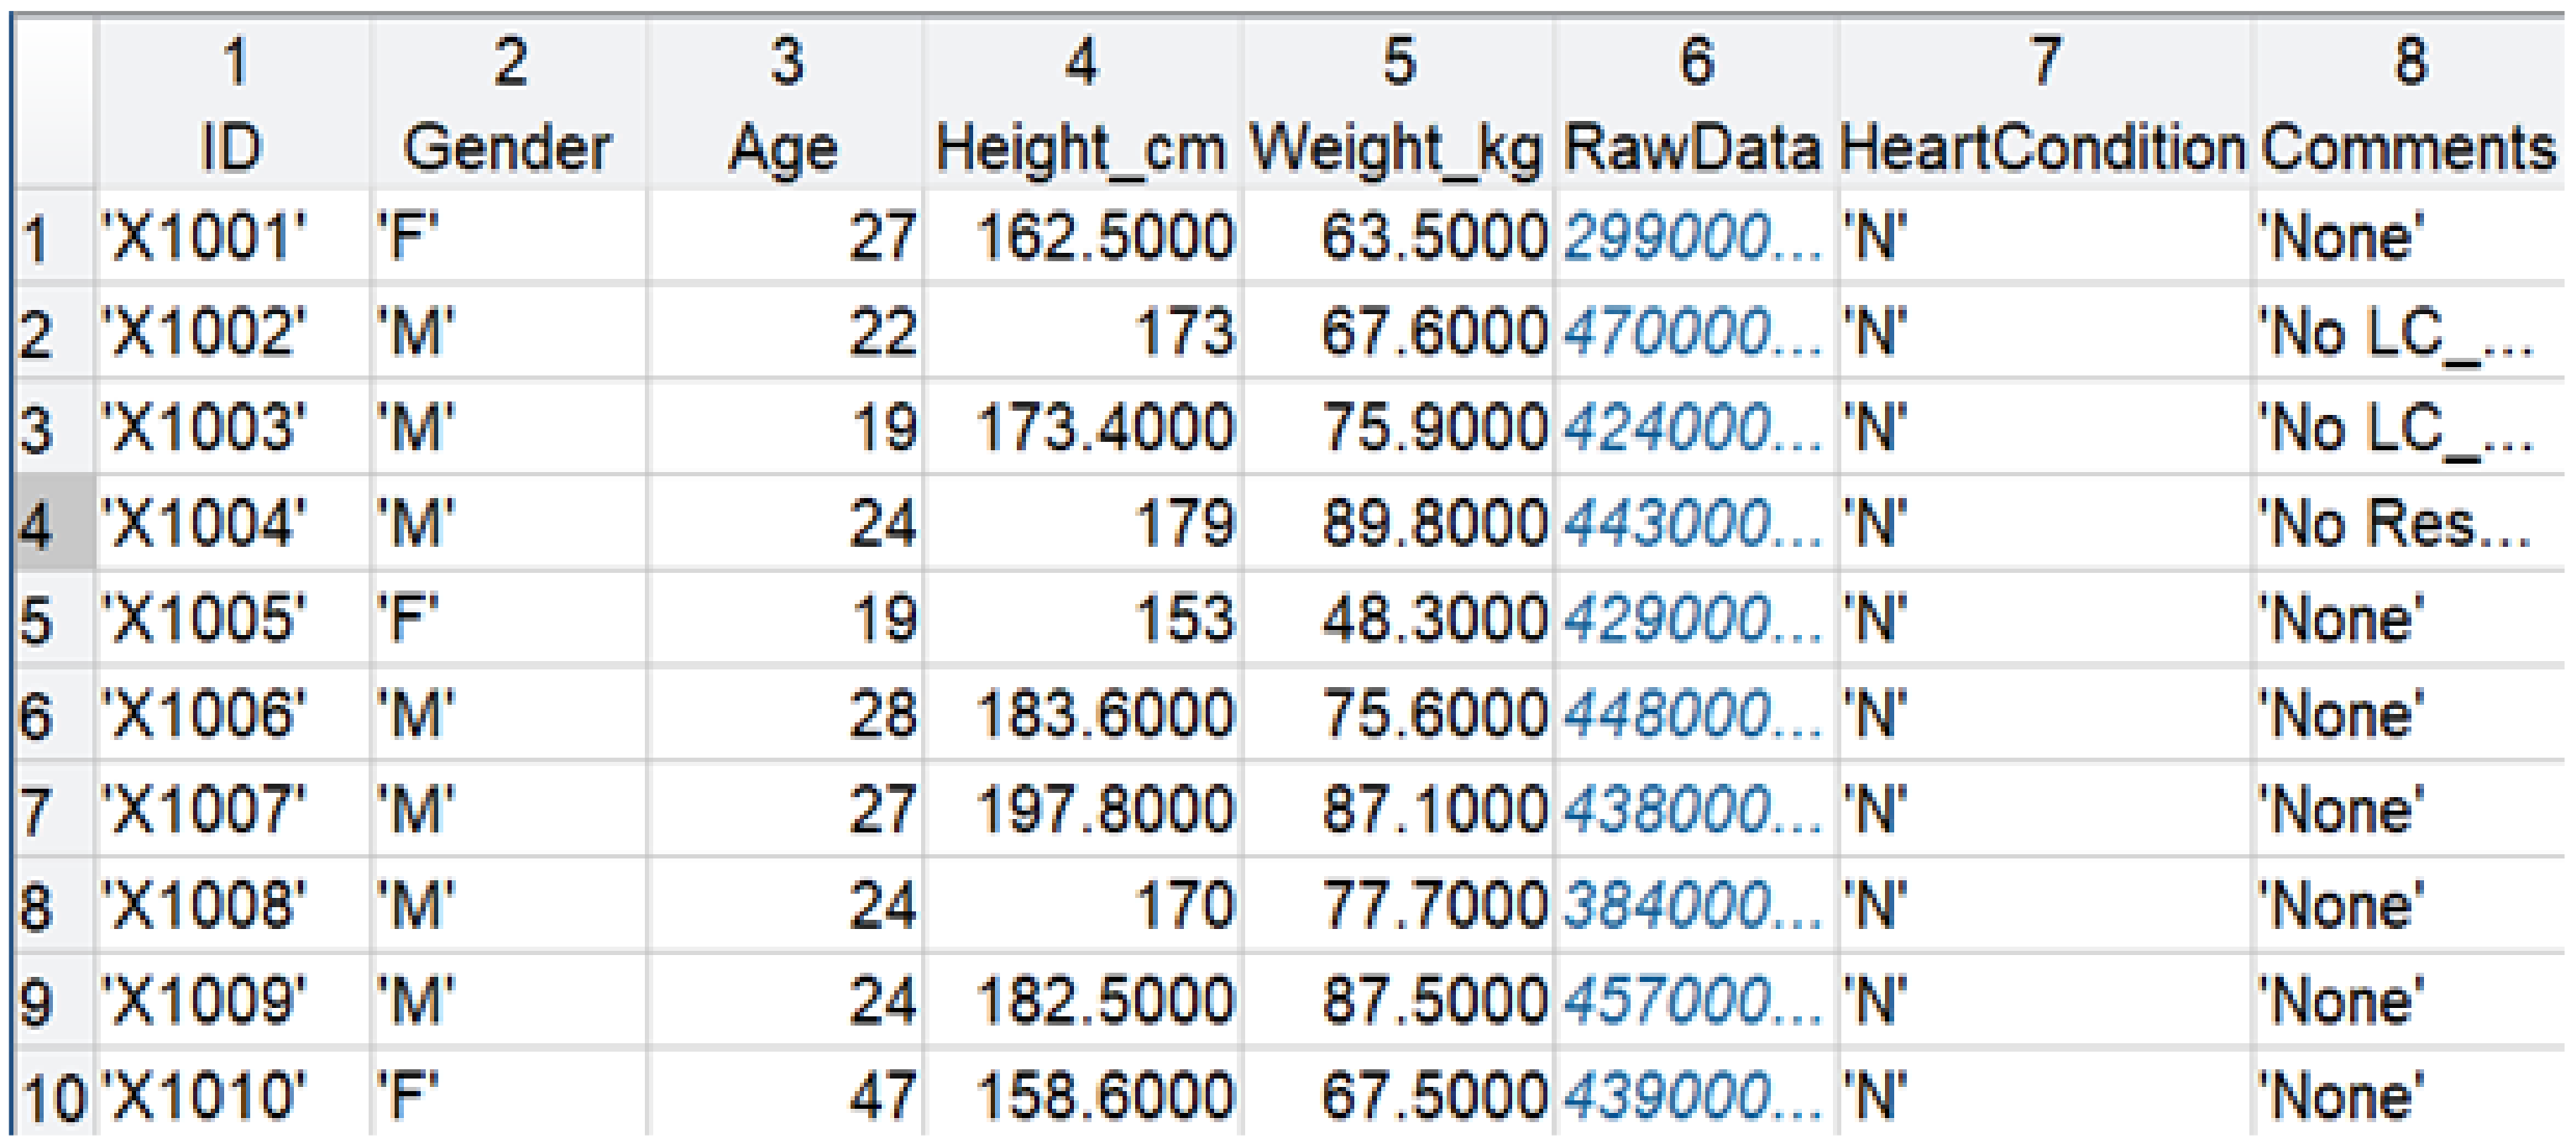Open RawData link 384000 in row 8
Image resolution: width=2576 pixels, height=1139 pixels.
[x=1692, y=906]
